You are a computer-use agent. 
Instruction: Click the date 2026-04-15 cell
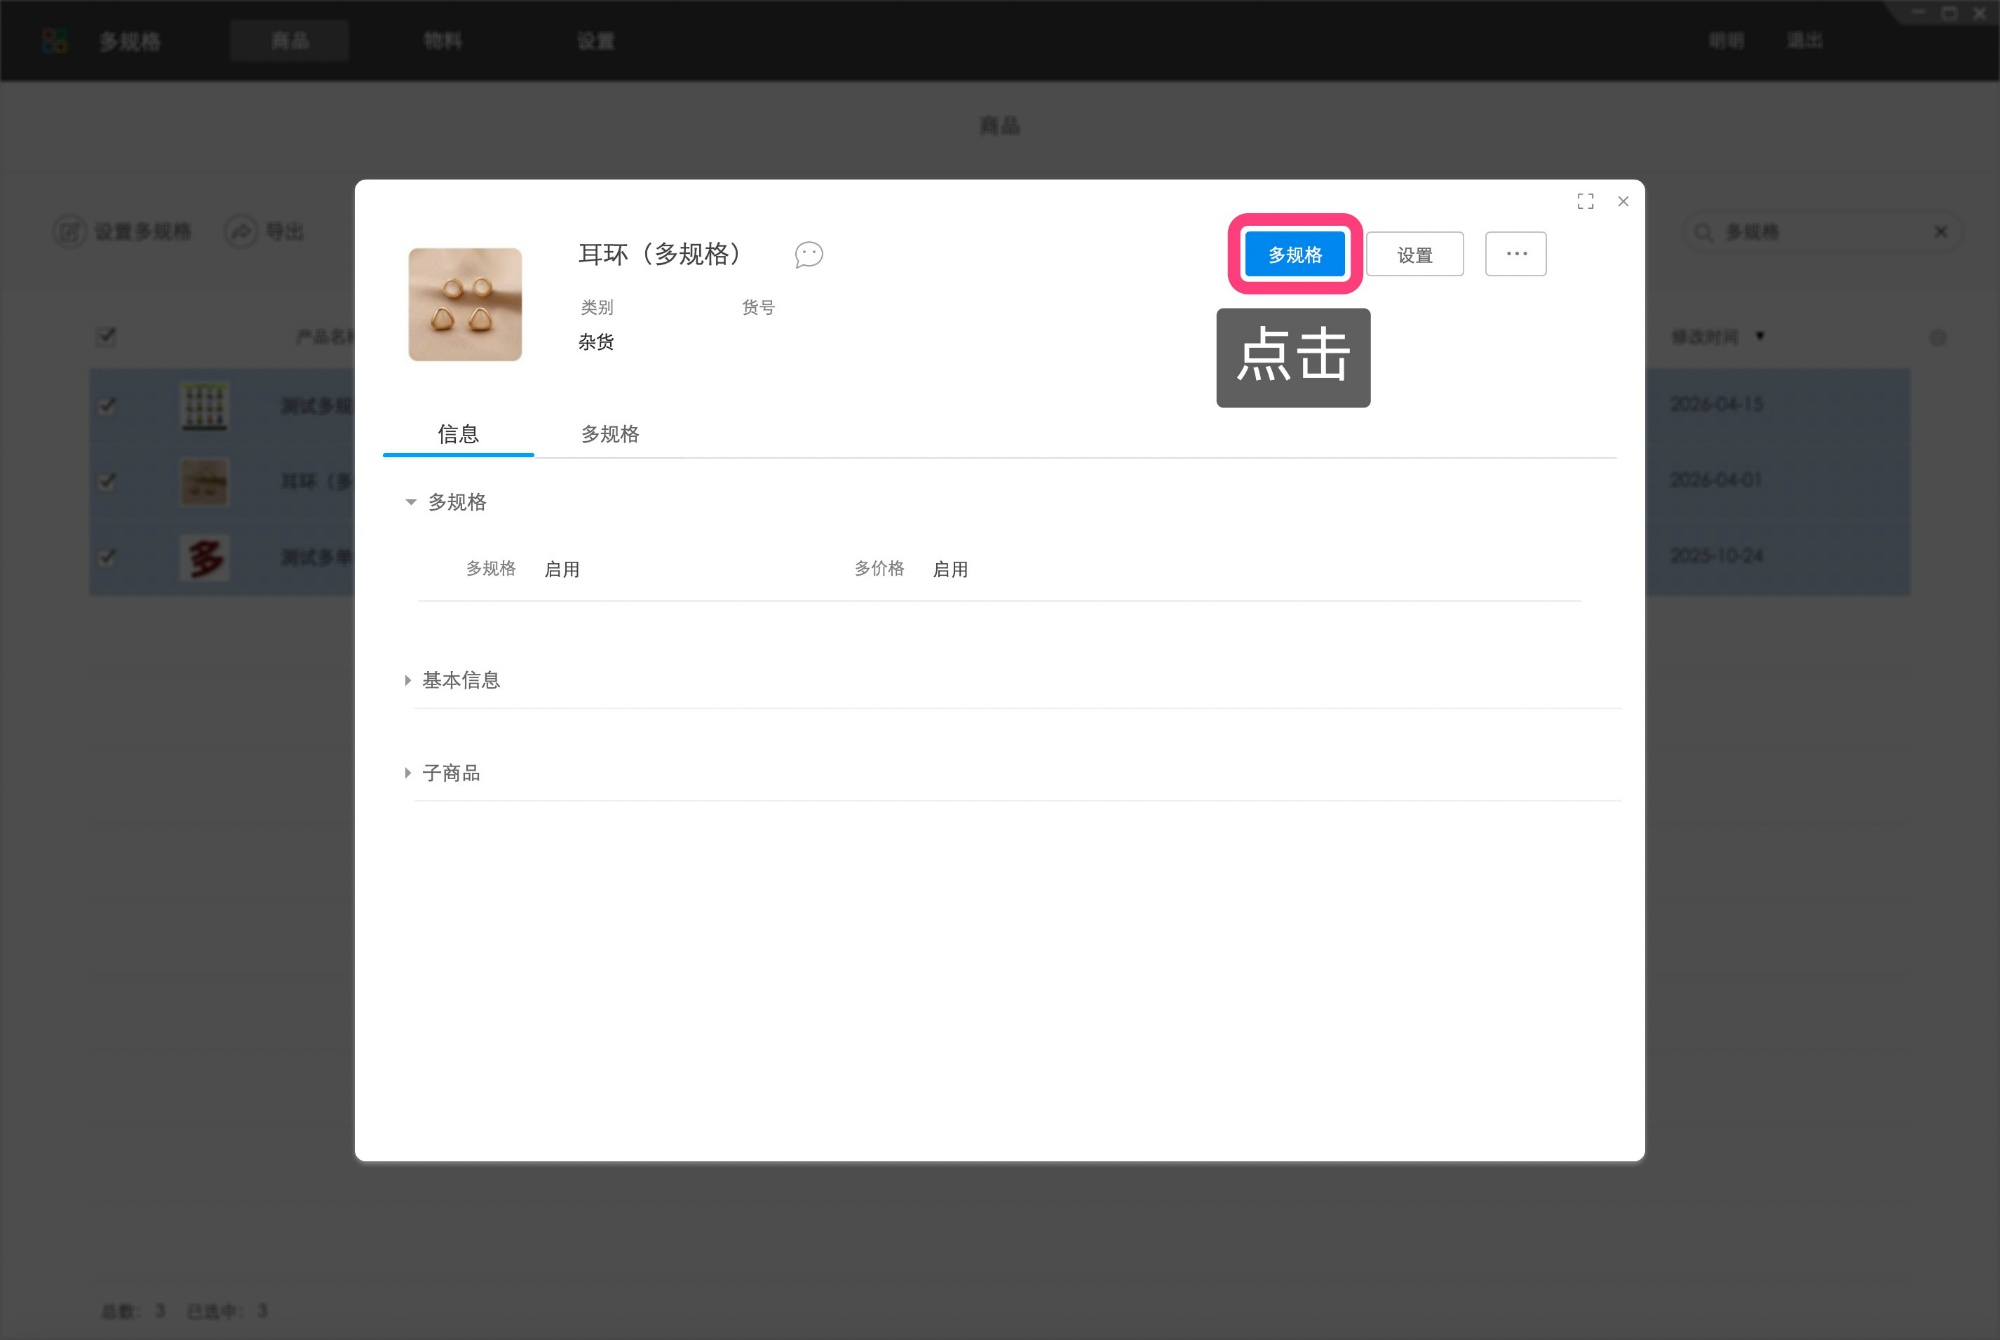(x=1717, y=405)
